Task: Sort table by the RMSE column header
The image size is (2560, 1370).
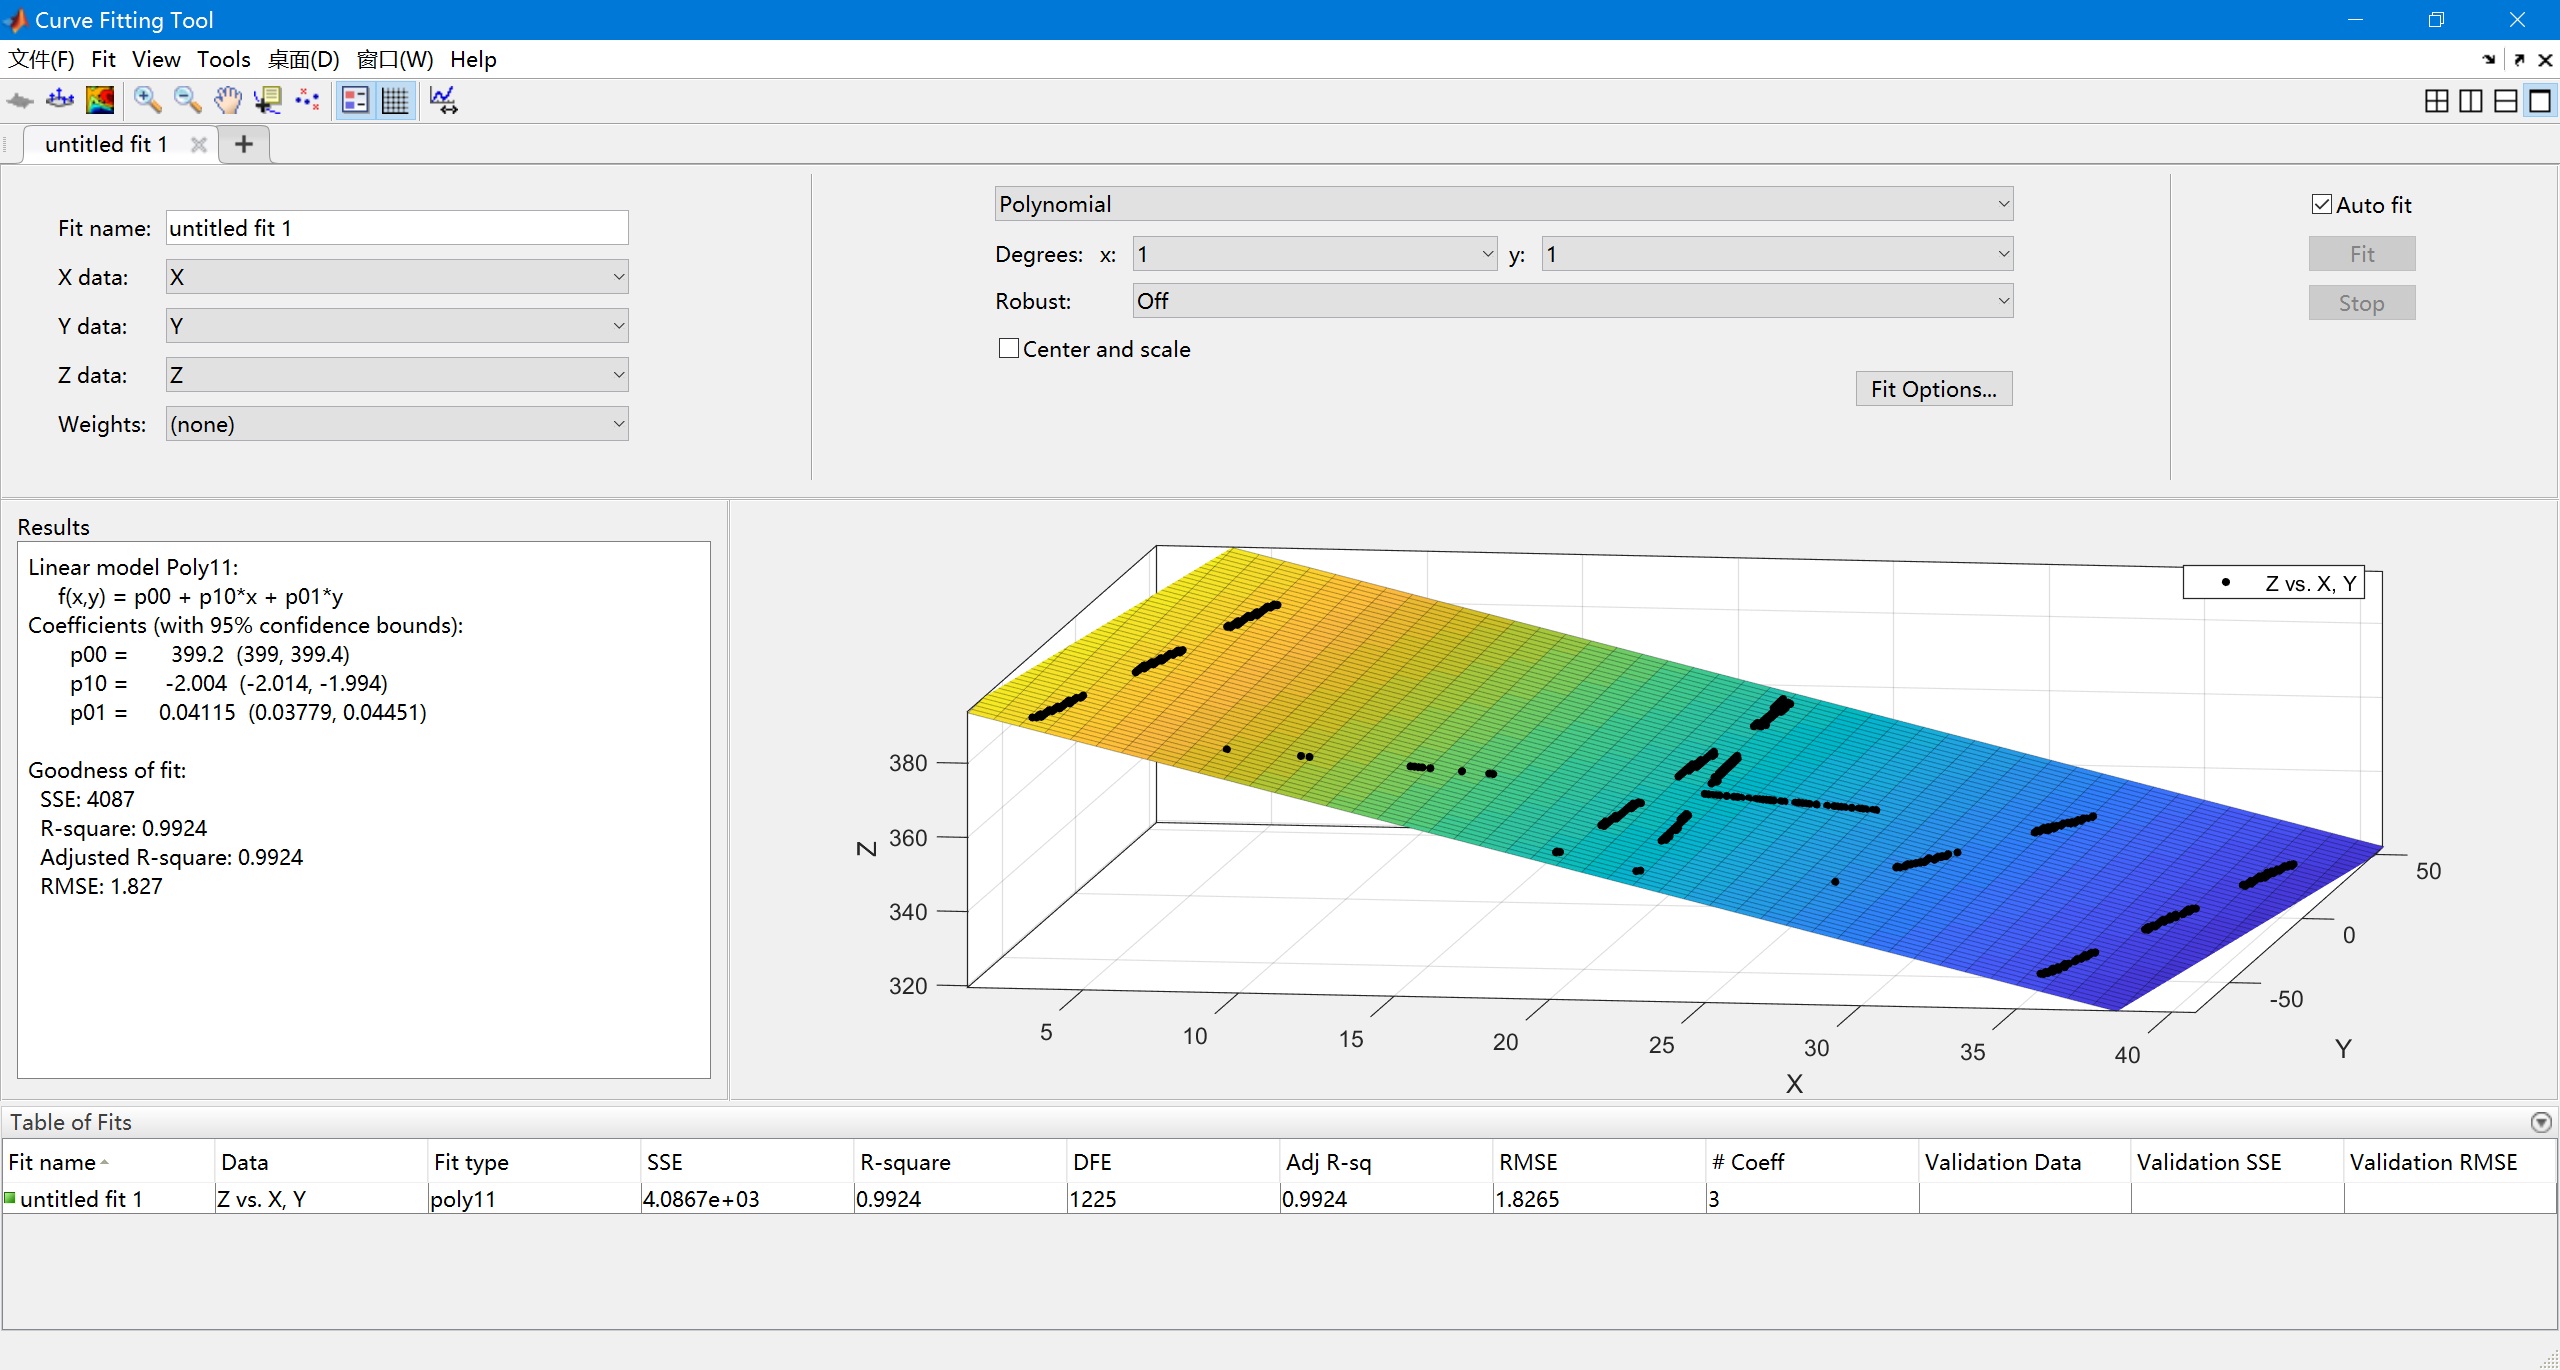Action: click(1528, 1162)
